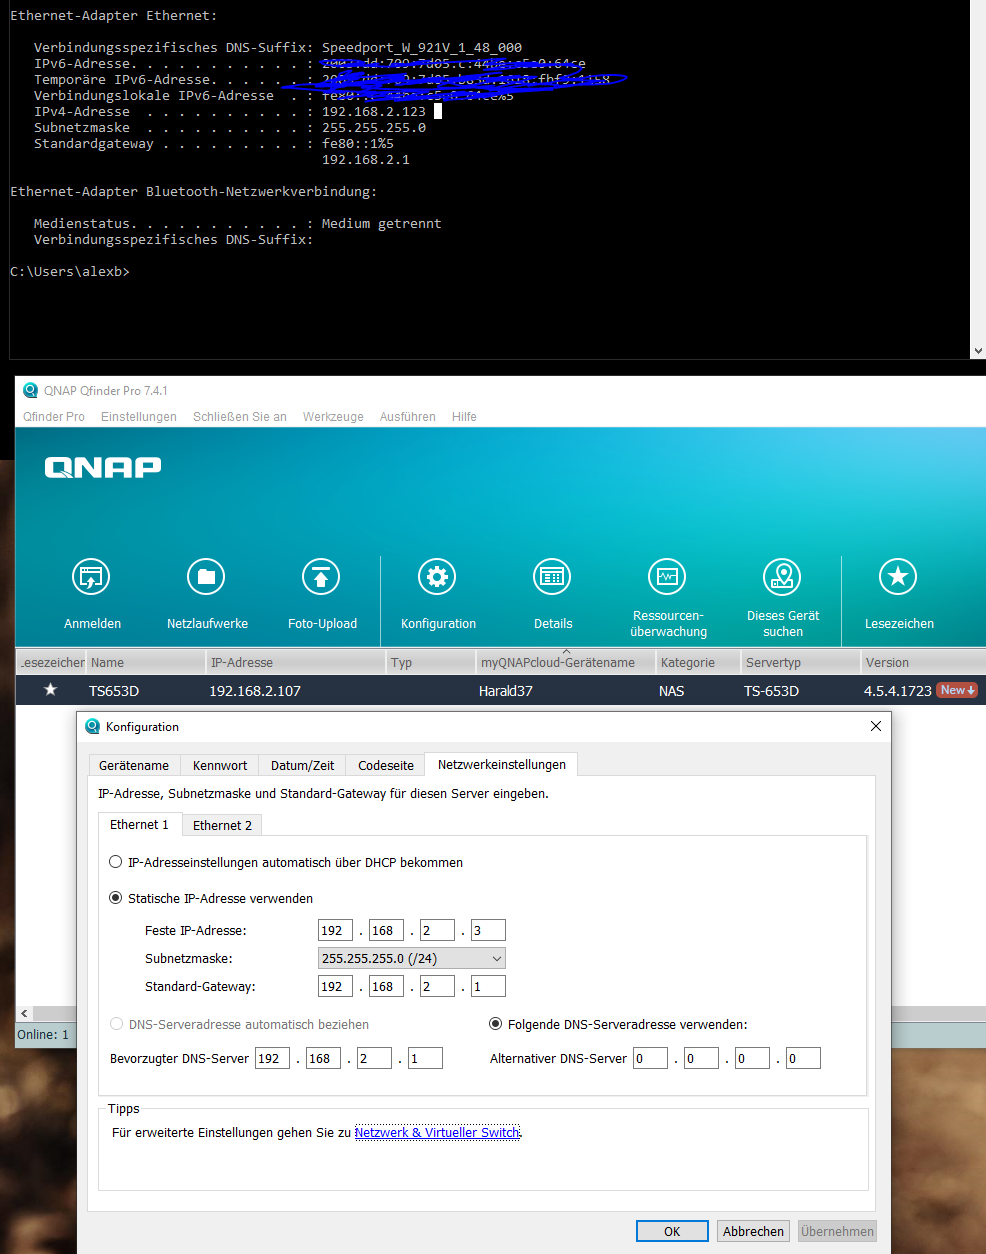The width and height of the screenshot is (986, 1254).
Task: Sort by the Servertyp column header
Action: tap(801, 662)
